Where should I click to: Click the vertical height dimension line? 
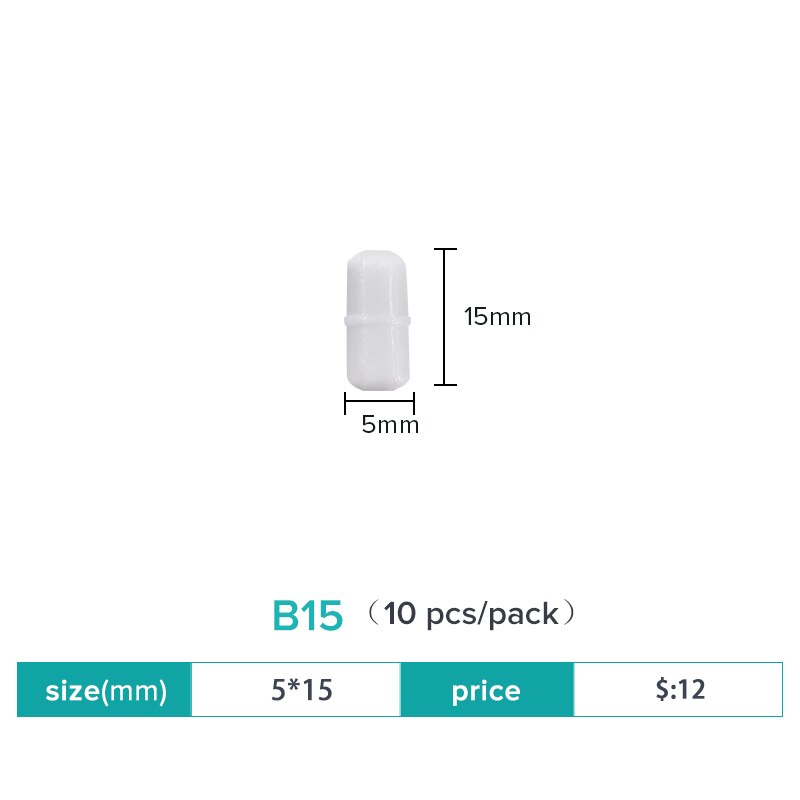pyautogui.click(x=444, y=317)
